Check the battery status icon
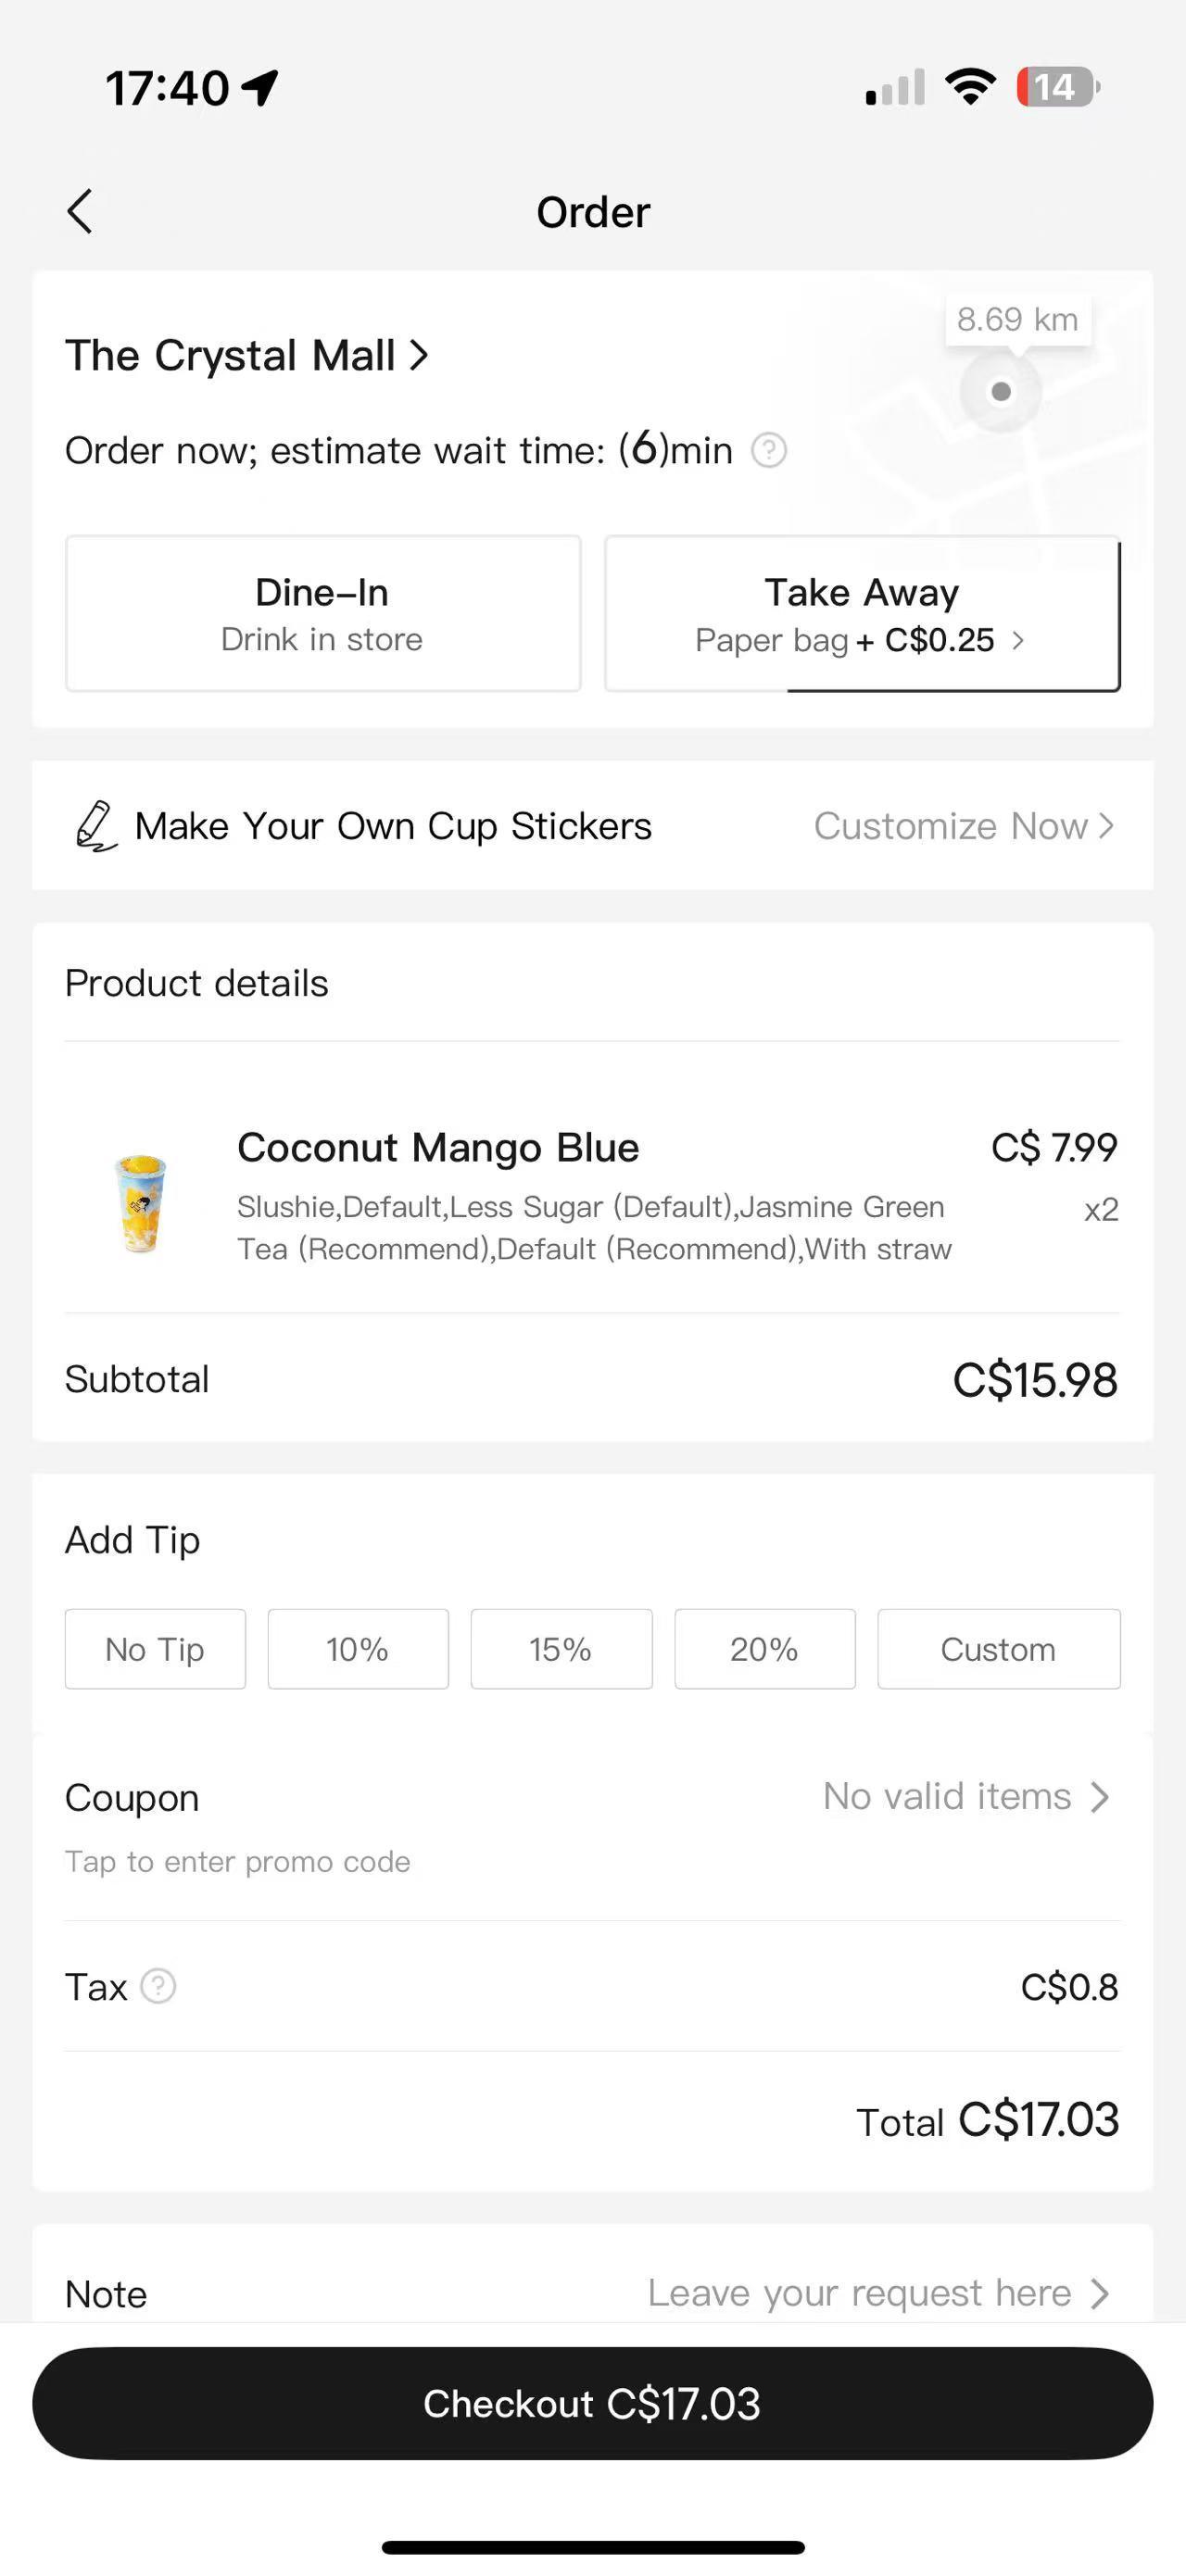This screenshot has width=1186, height=2576. pyautogui.click(x=1057, y=87)
